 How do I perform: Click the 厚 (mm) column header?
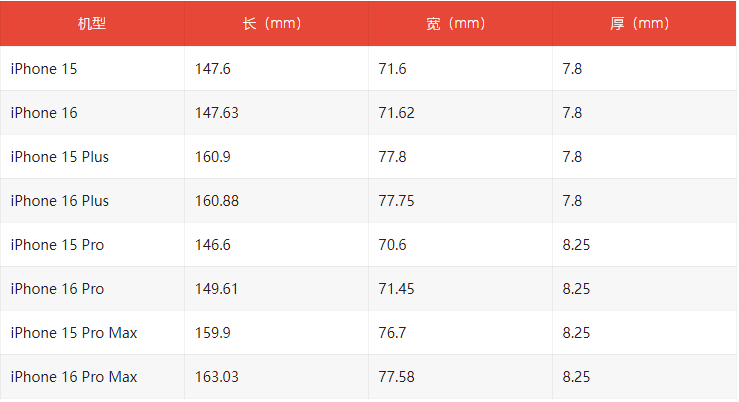click(x=644, y=23)
